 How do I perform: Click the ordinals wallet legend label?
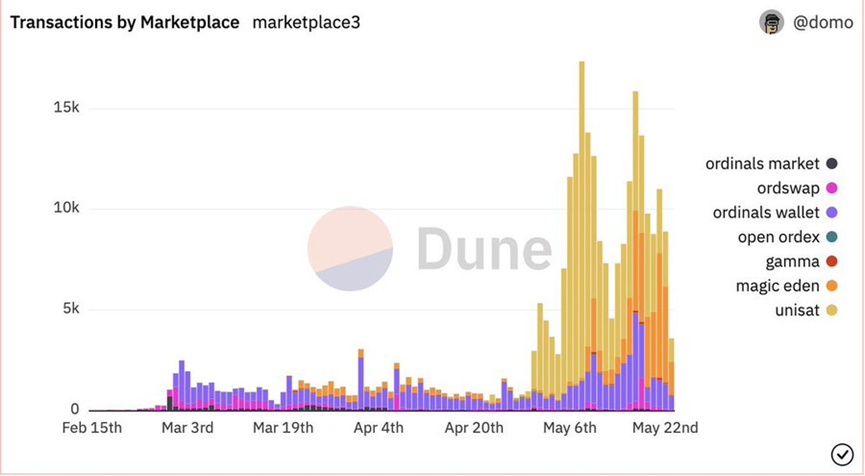766,212
